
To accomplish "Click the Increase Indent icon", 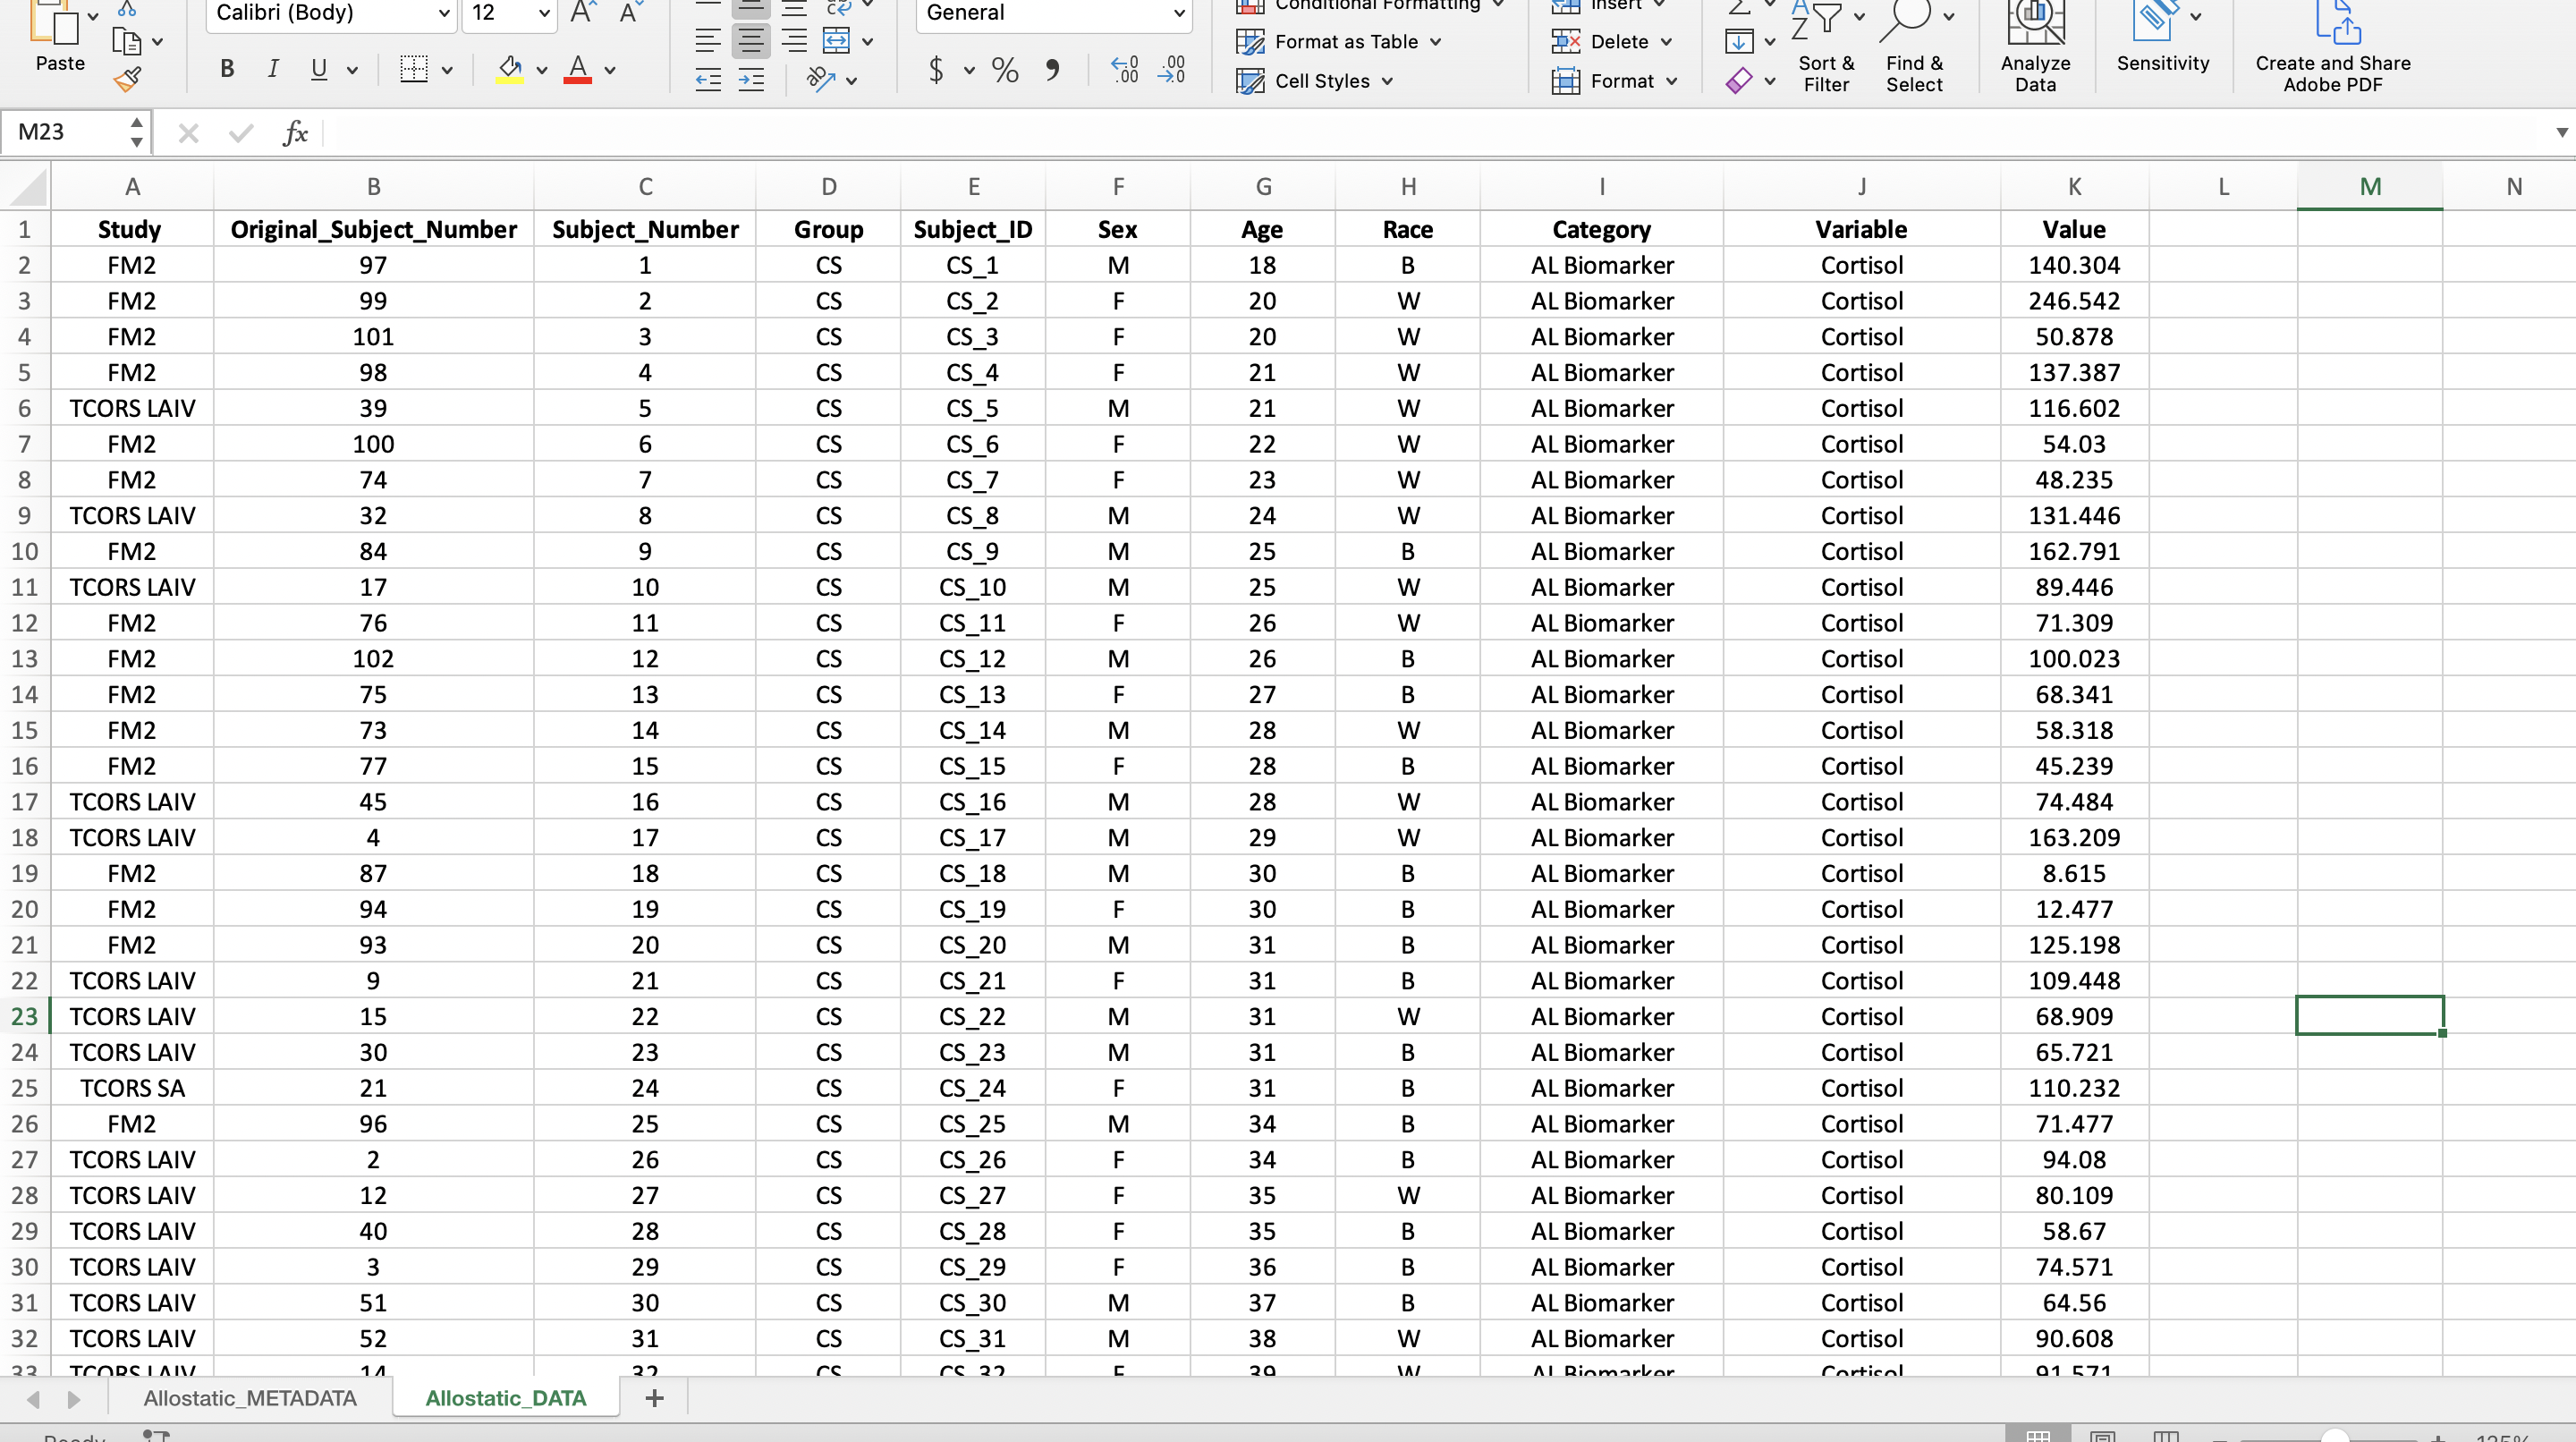I will click(x=751, y=80).
